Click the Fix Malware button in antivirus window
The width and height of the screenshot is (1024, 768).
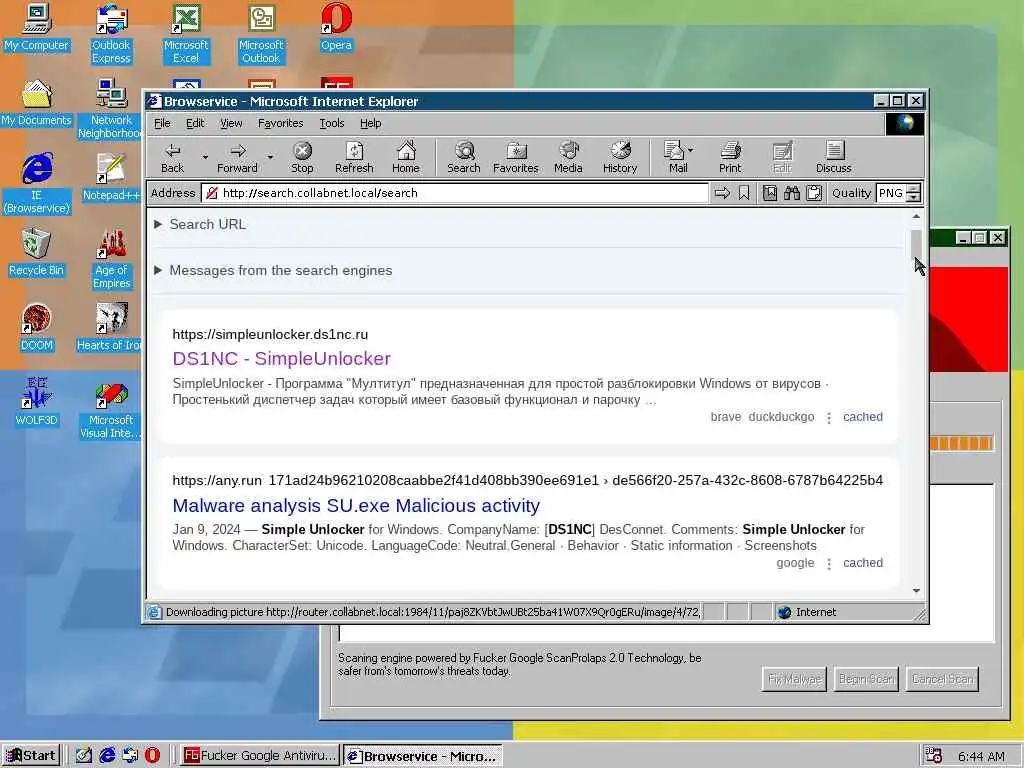point(794,679)
